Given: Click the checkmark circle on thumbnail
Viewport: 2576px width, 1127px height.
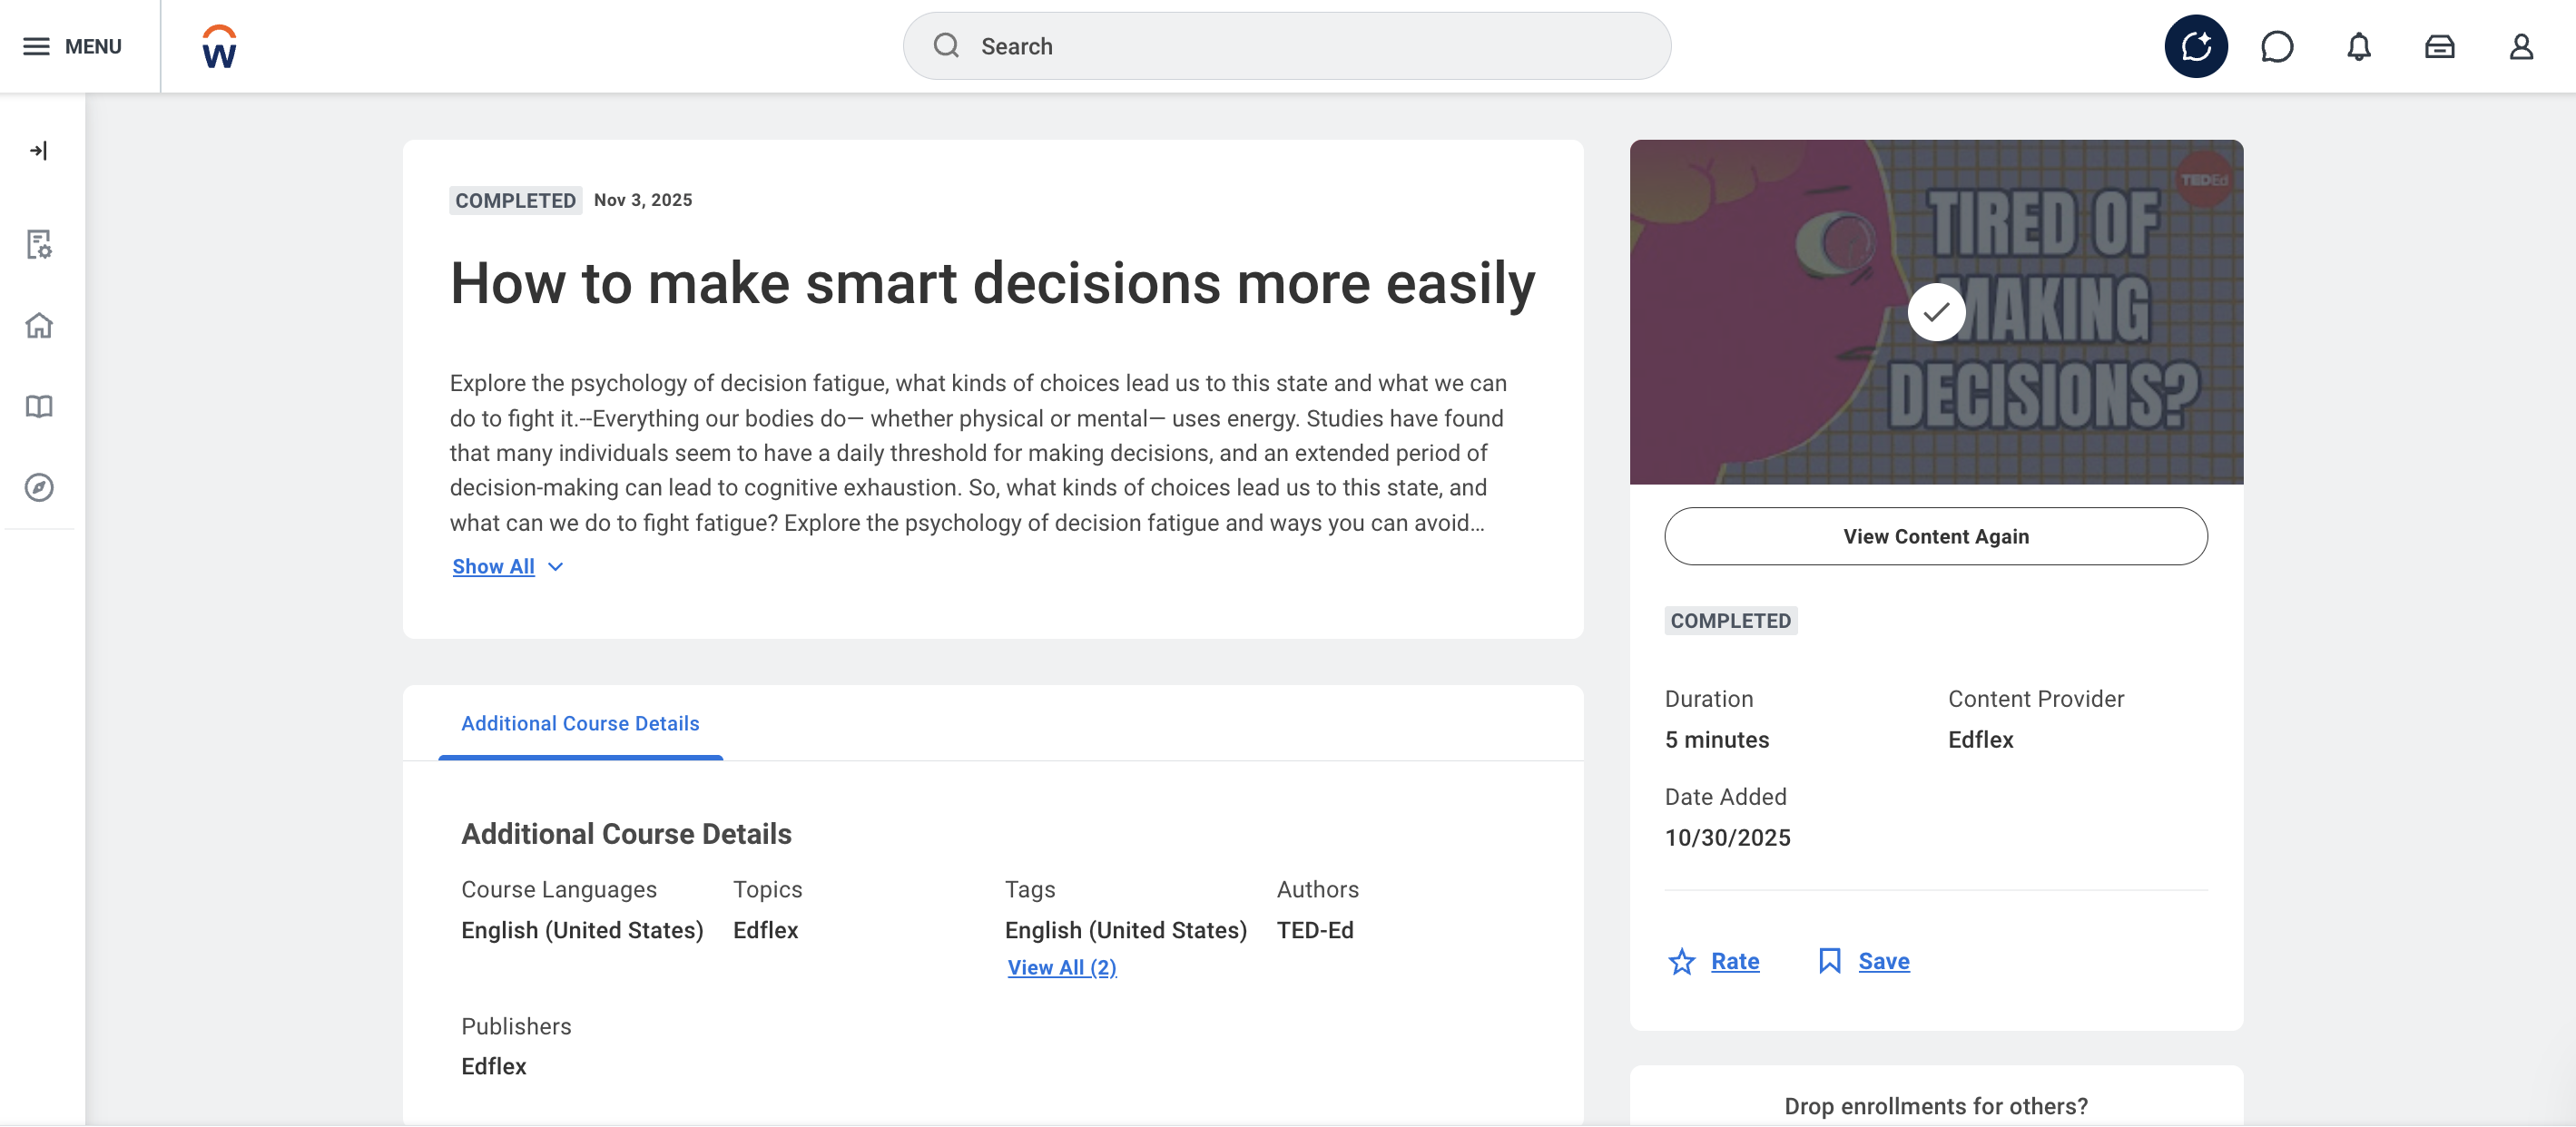Looking at the screenshot, I should tap(1936, 312).
